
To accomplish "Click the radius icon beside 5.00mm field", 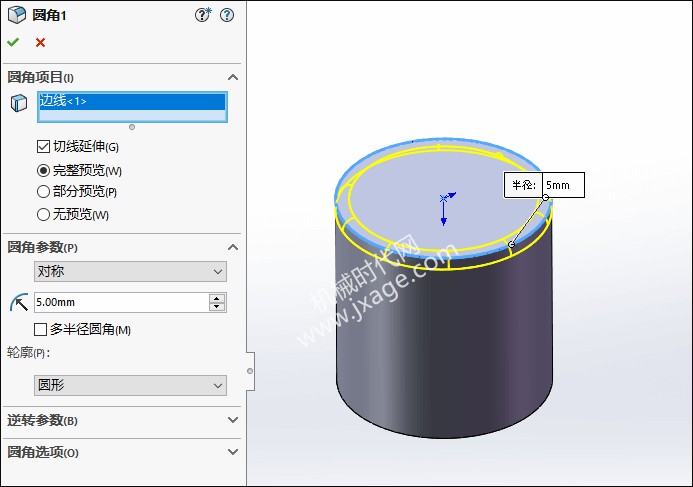I will click(18, 302).
